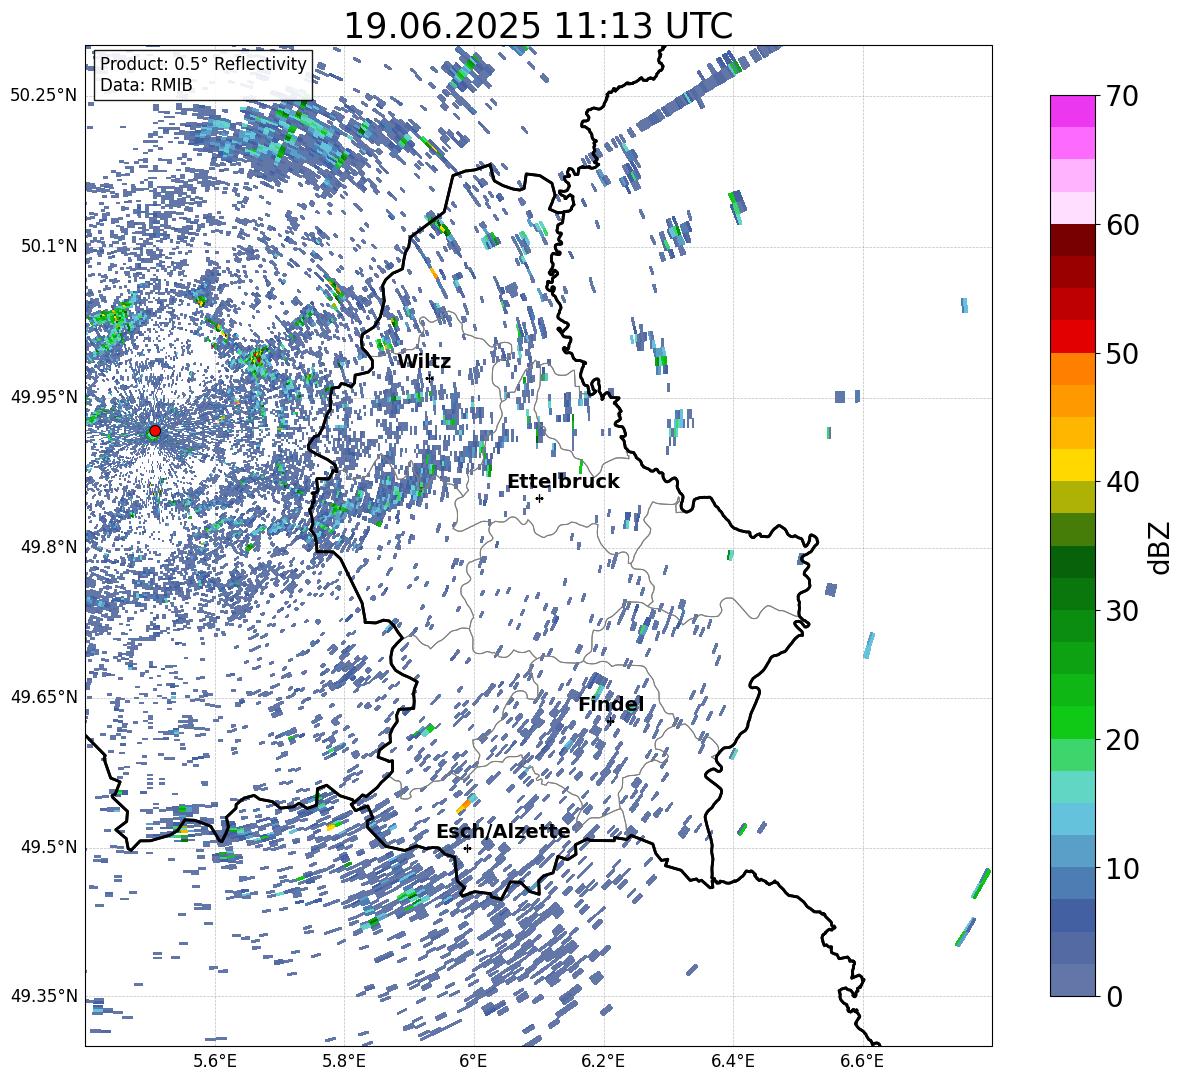Click the colorbar tick label 30
1184x1081 pixels.
coord(1122,611)
